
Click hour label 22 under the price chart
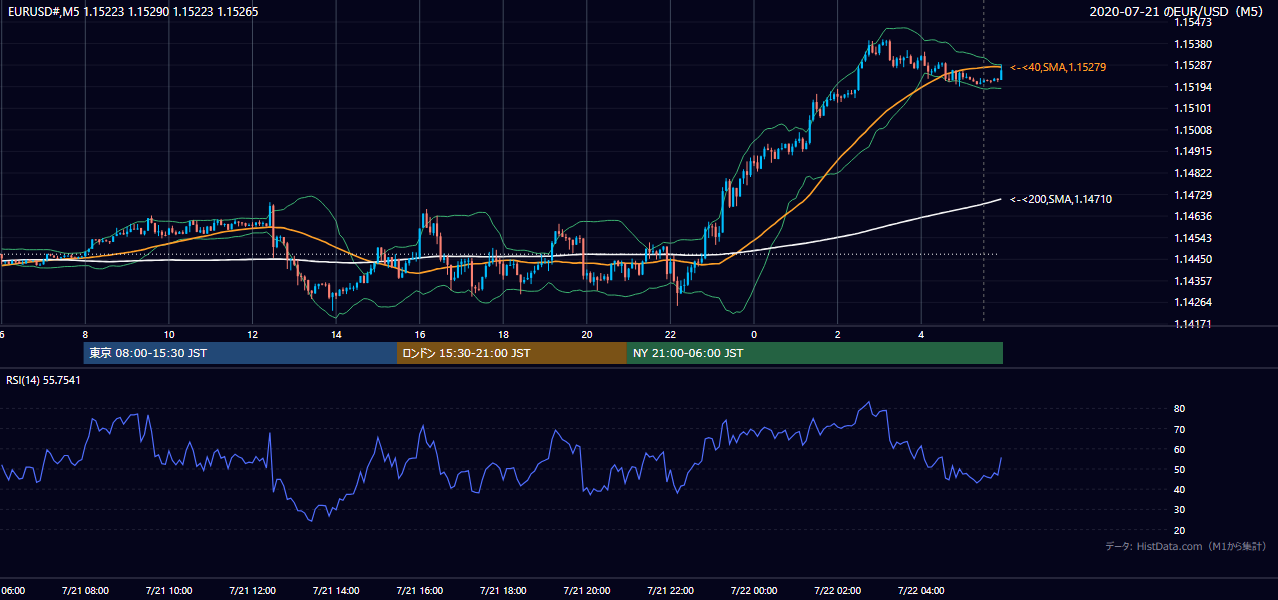(x=670, y=335)
